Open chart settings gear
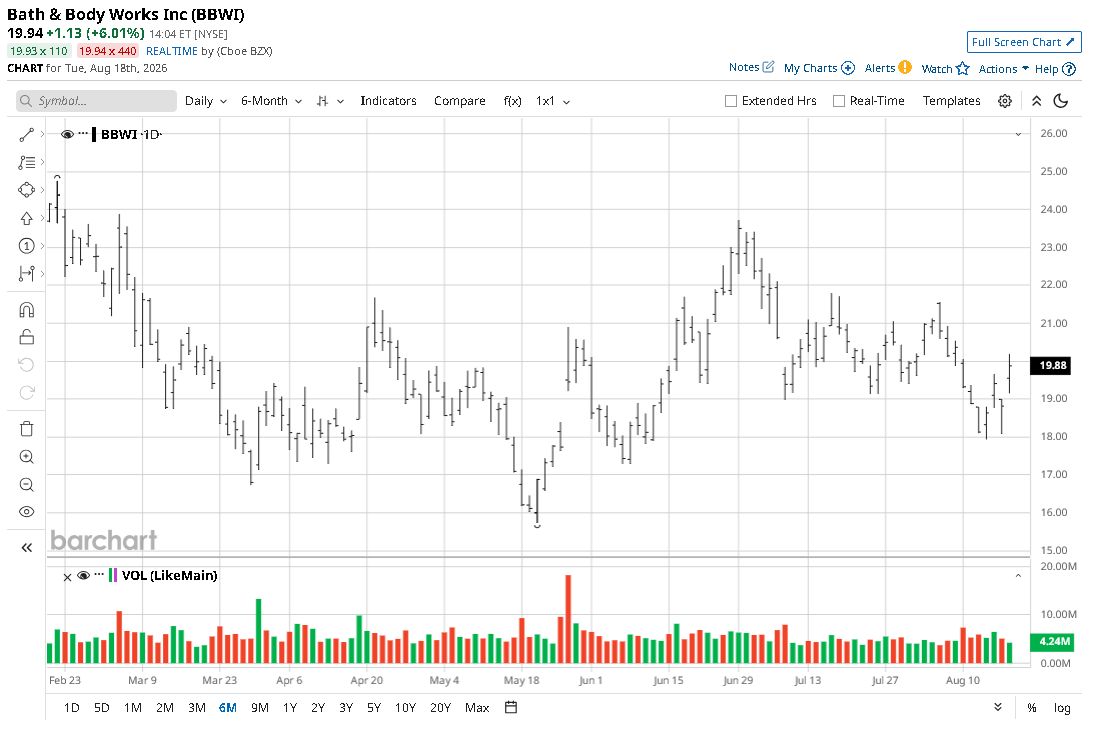This screenshot has height=735, width=1110. 1005,101
